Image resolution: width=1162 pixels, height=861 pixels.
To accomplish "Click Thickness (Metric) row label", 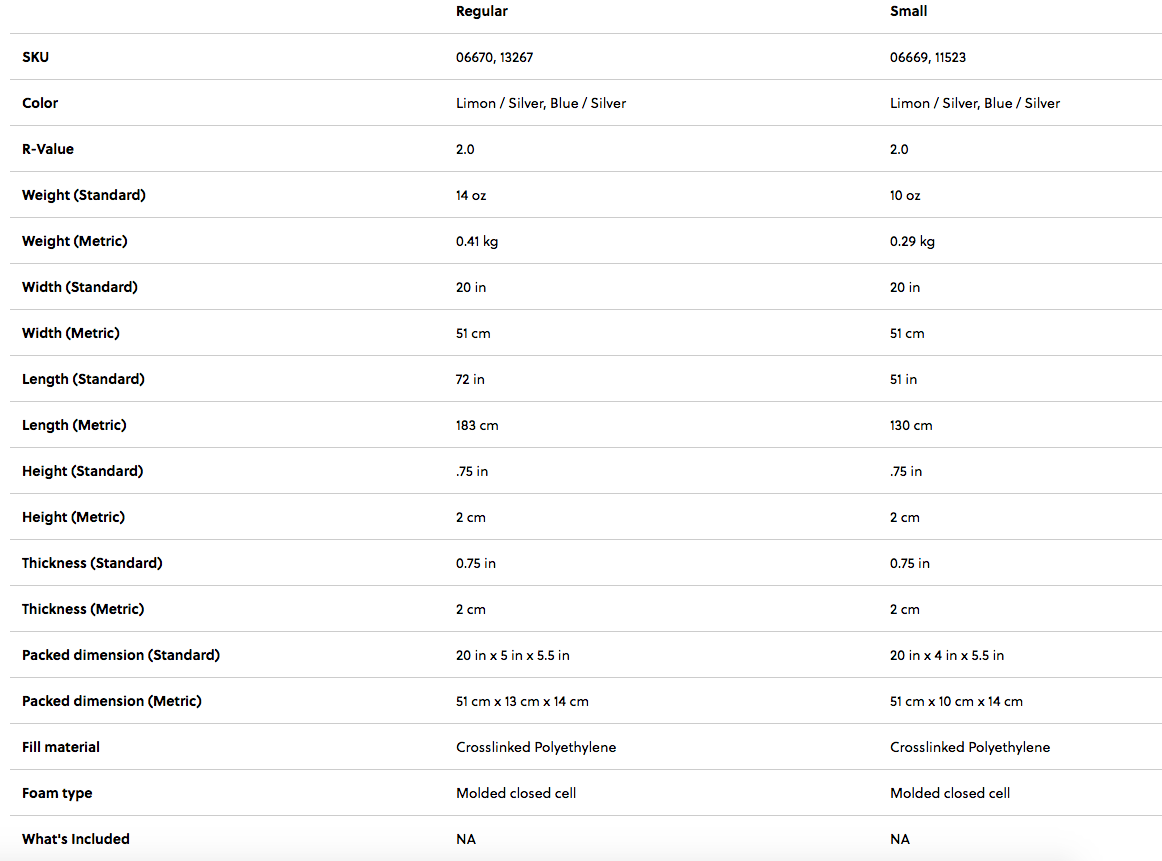I will pos(83,609).
